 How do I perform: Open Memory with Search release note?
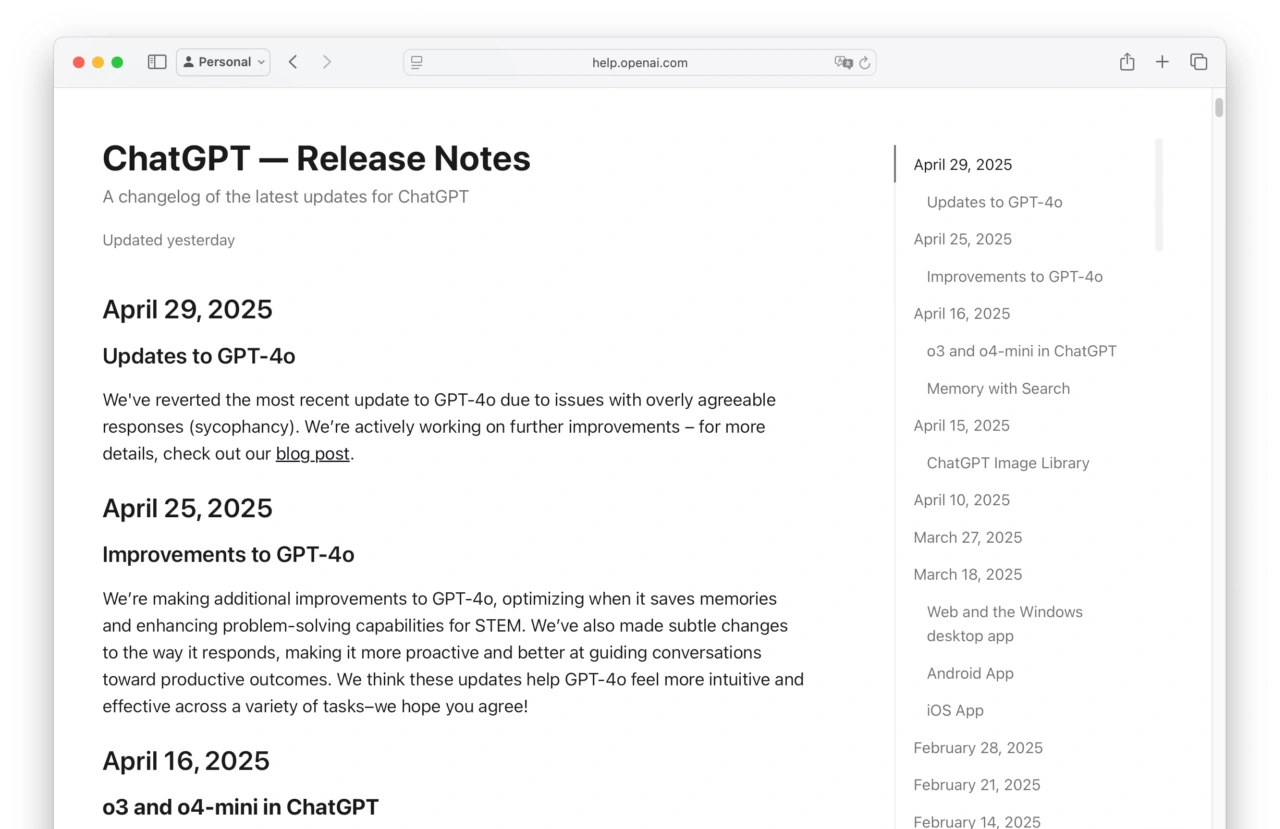coord(998,388)
